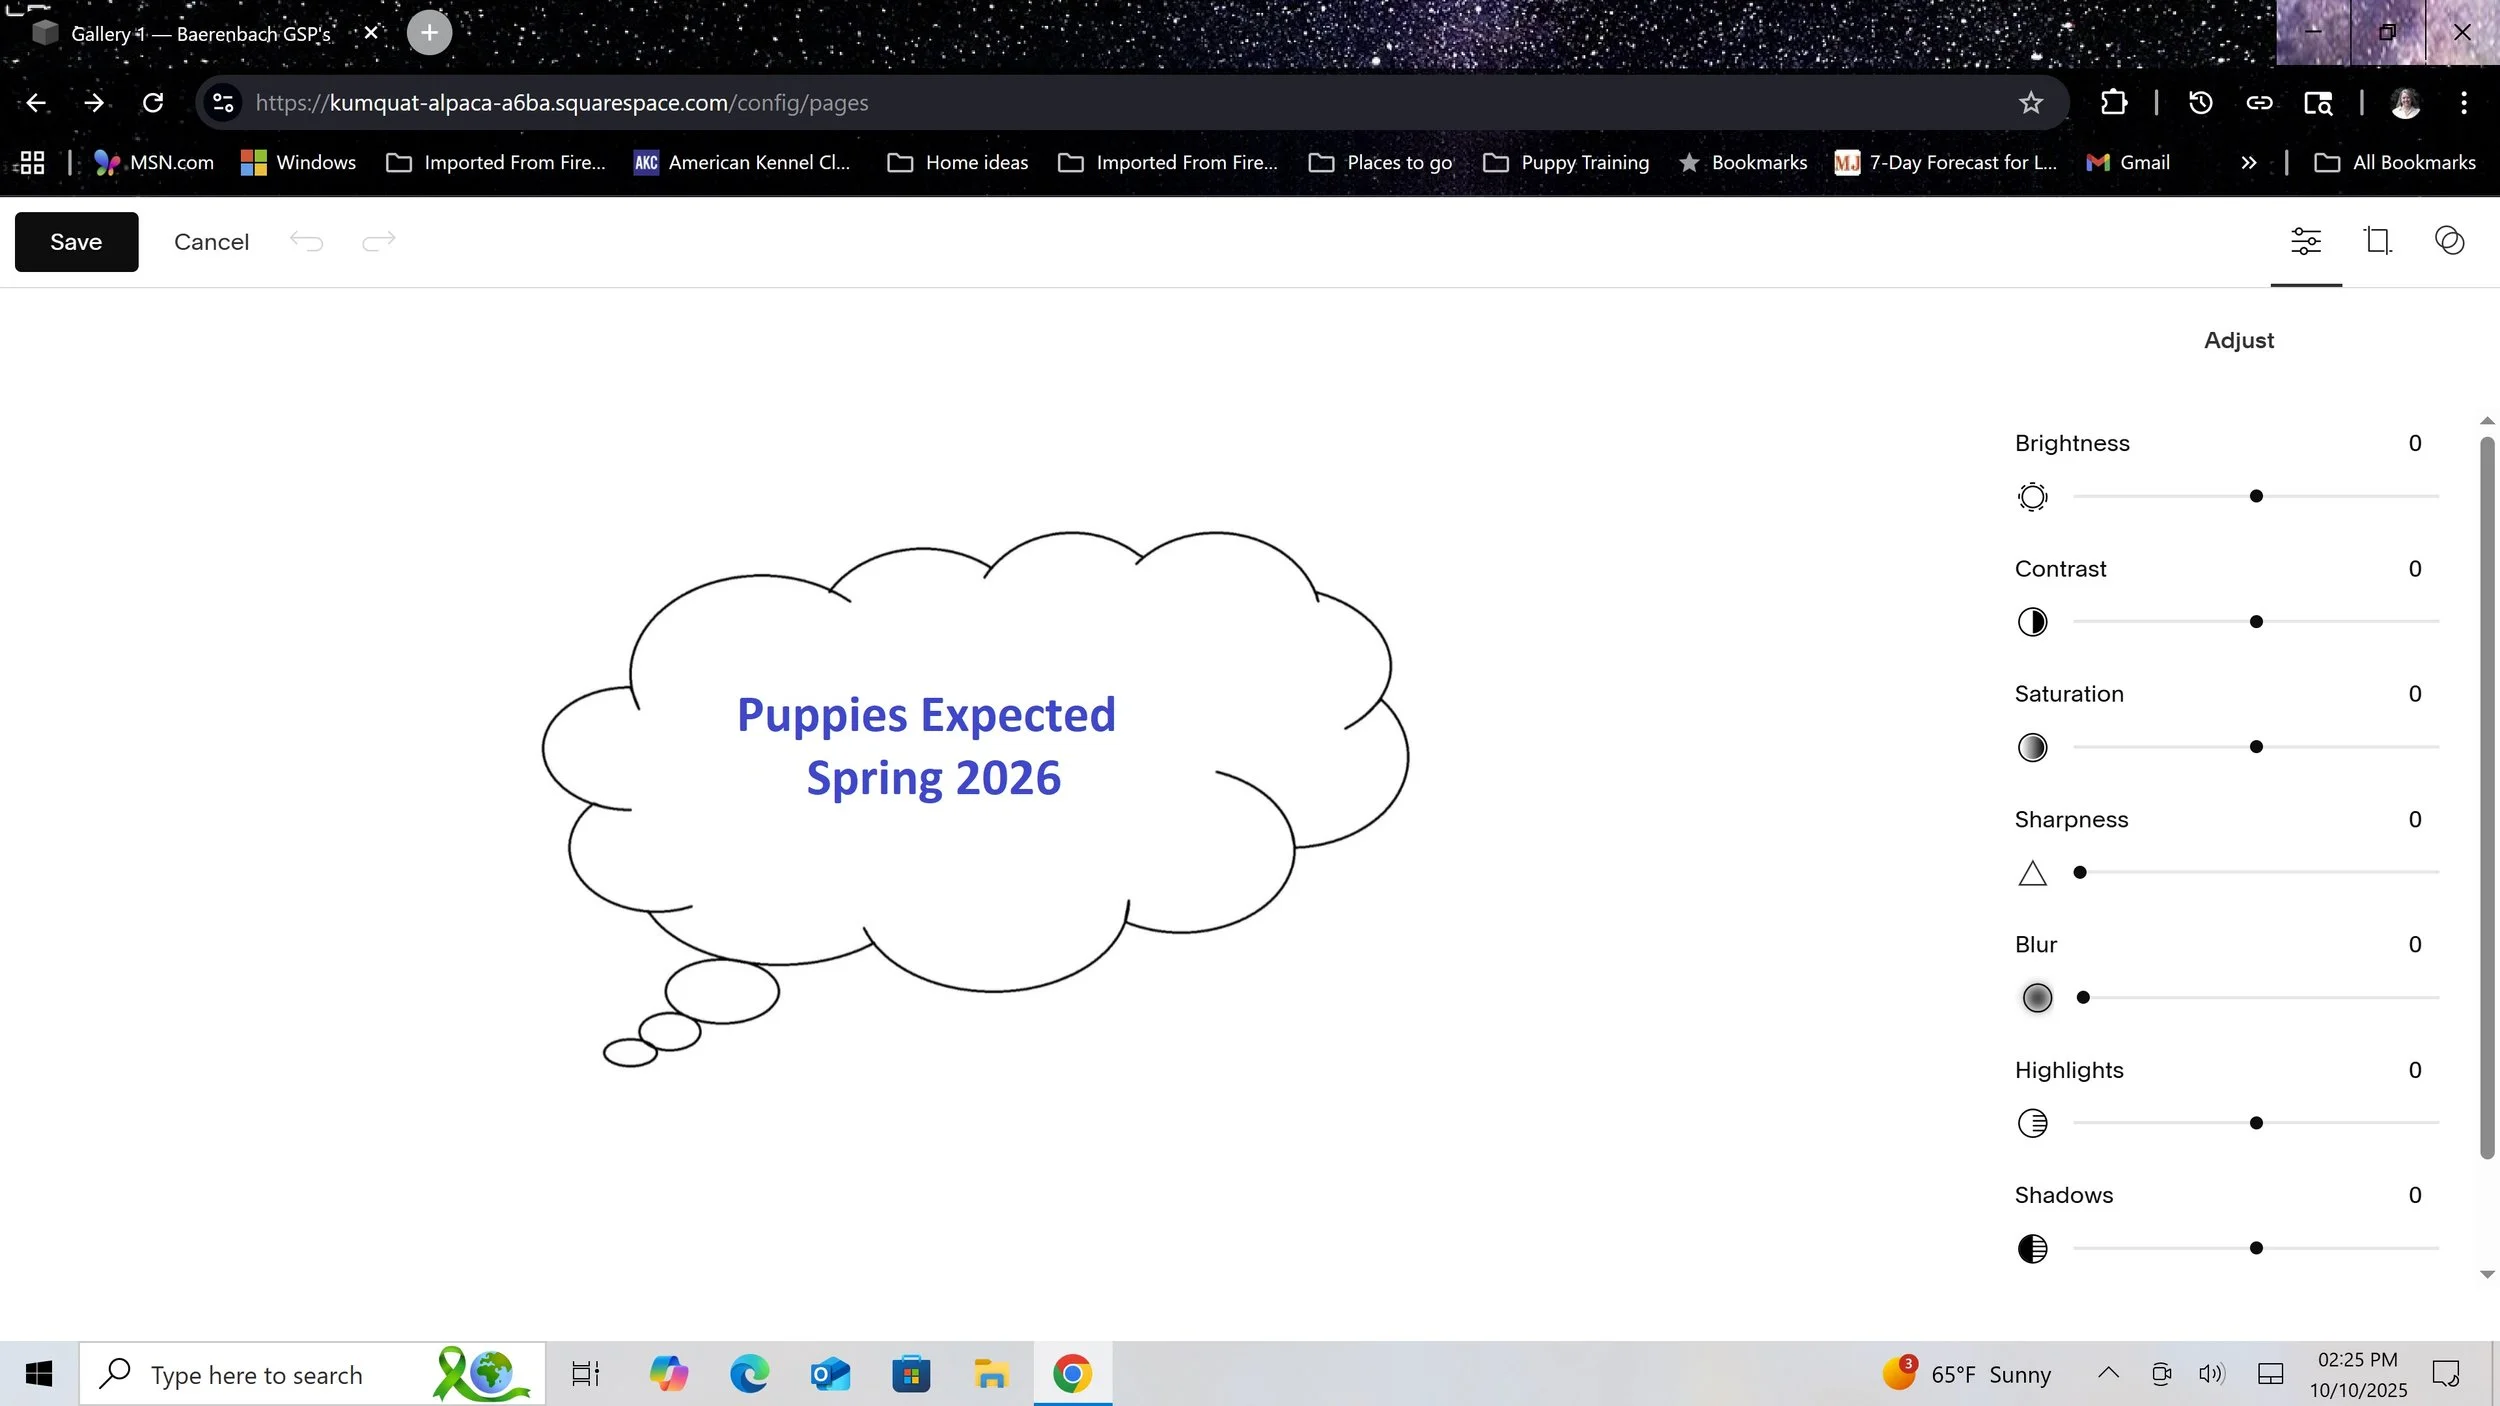2500x1406 pixels.
Task: Save the edited image
Action: [76, 242]
